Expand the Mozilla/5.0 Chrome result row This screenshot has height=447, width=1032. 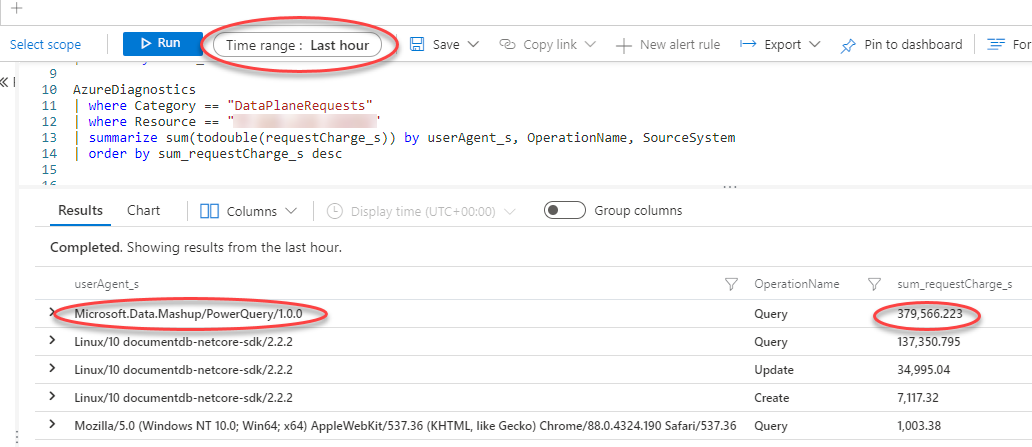pos(52,424)
